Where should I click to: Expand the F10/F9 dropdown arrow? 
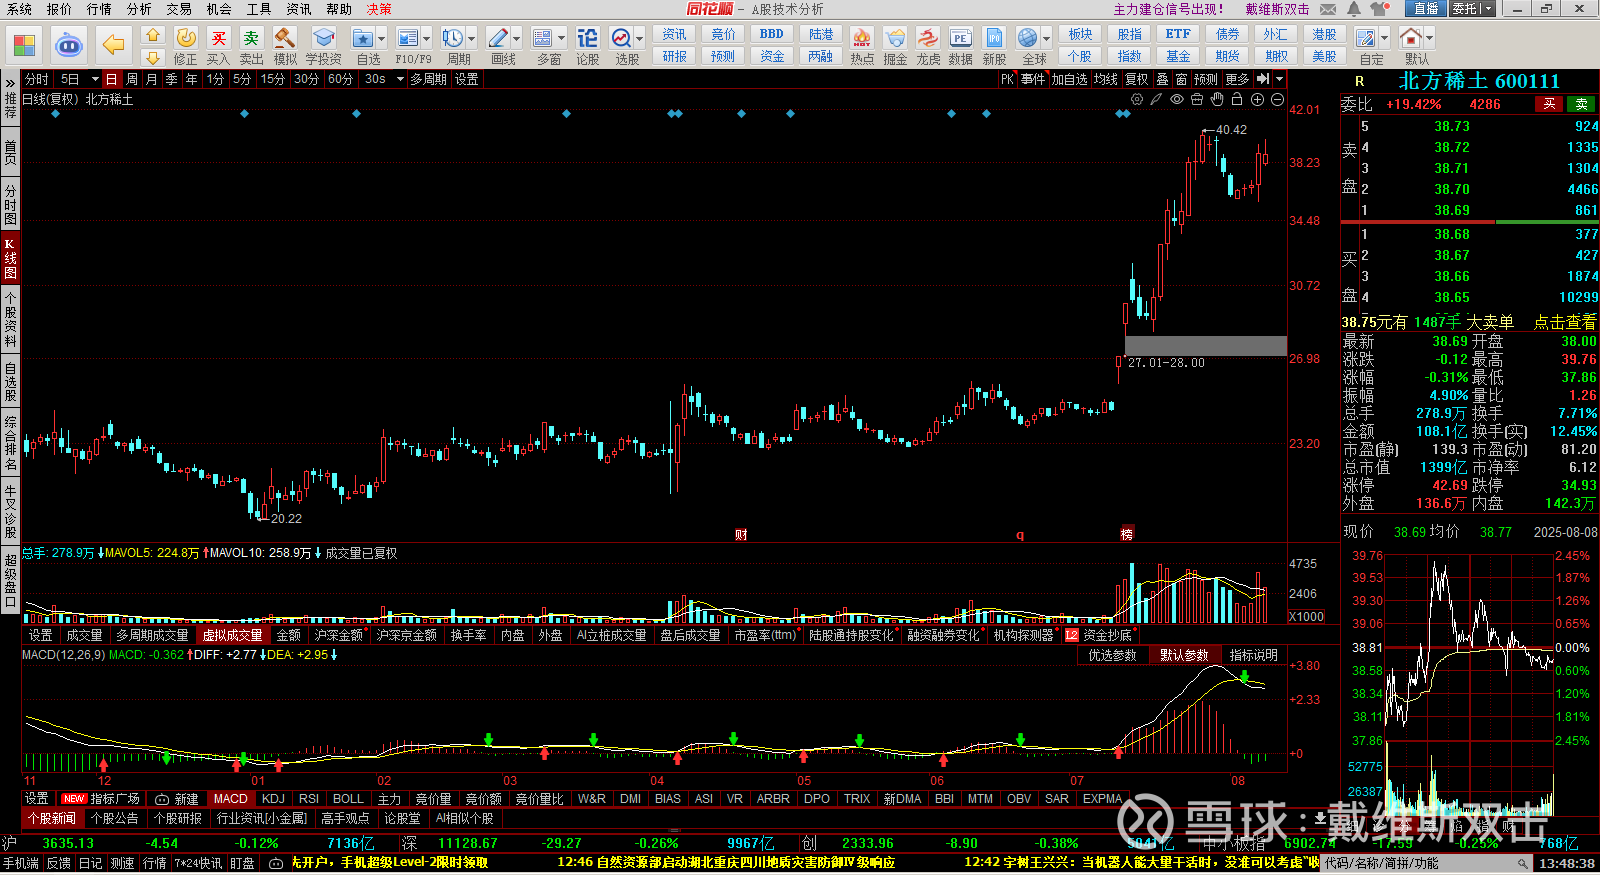pos(426,39)
